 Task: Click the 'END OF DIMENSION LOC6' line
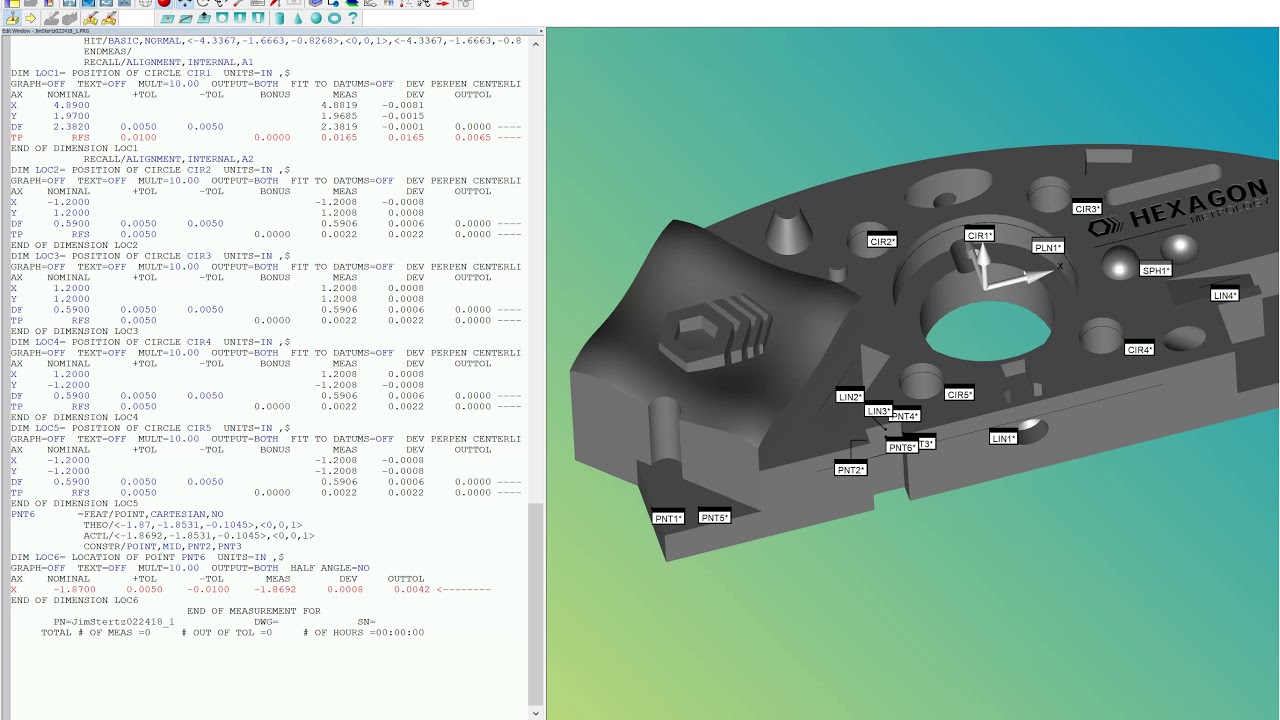(74, 600)
